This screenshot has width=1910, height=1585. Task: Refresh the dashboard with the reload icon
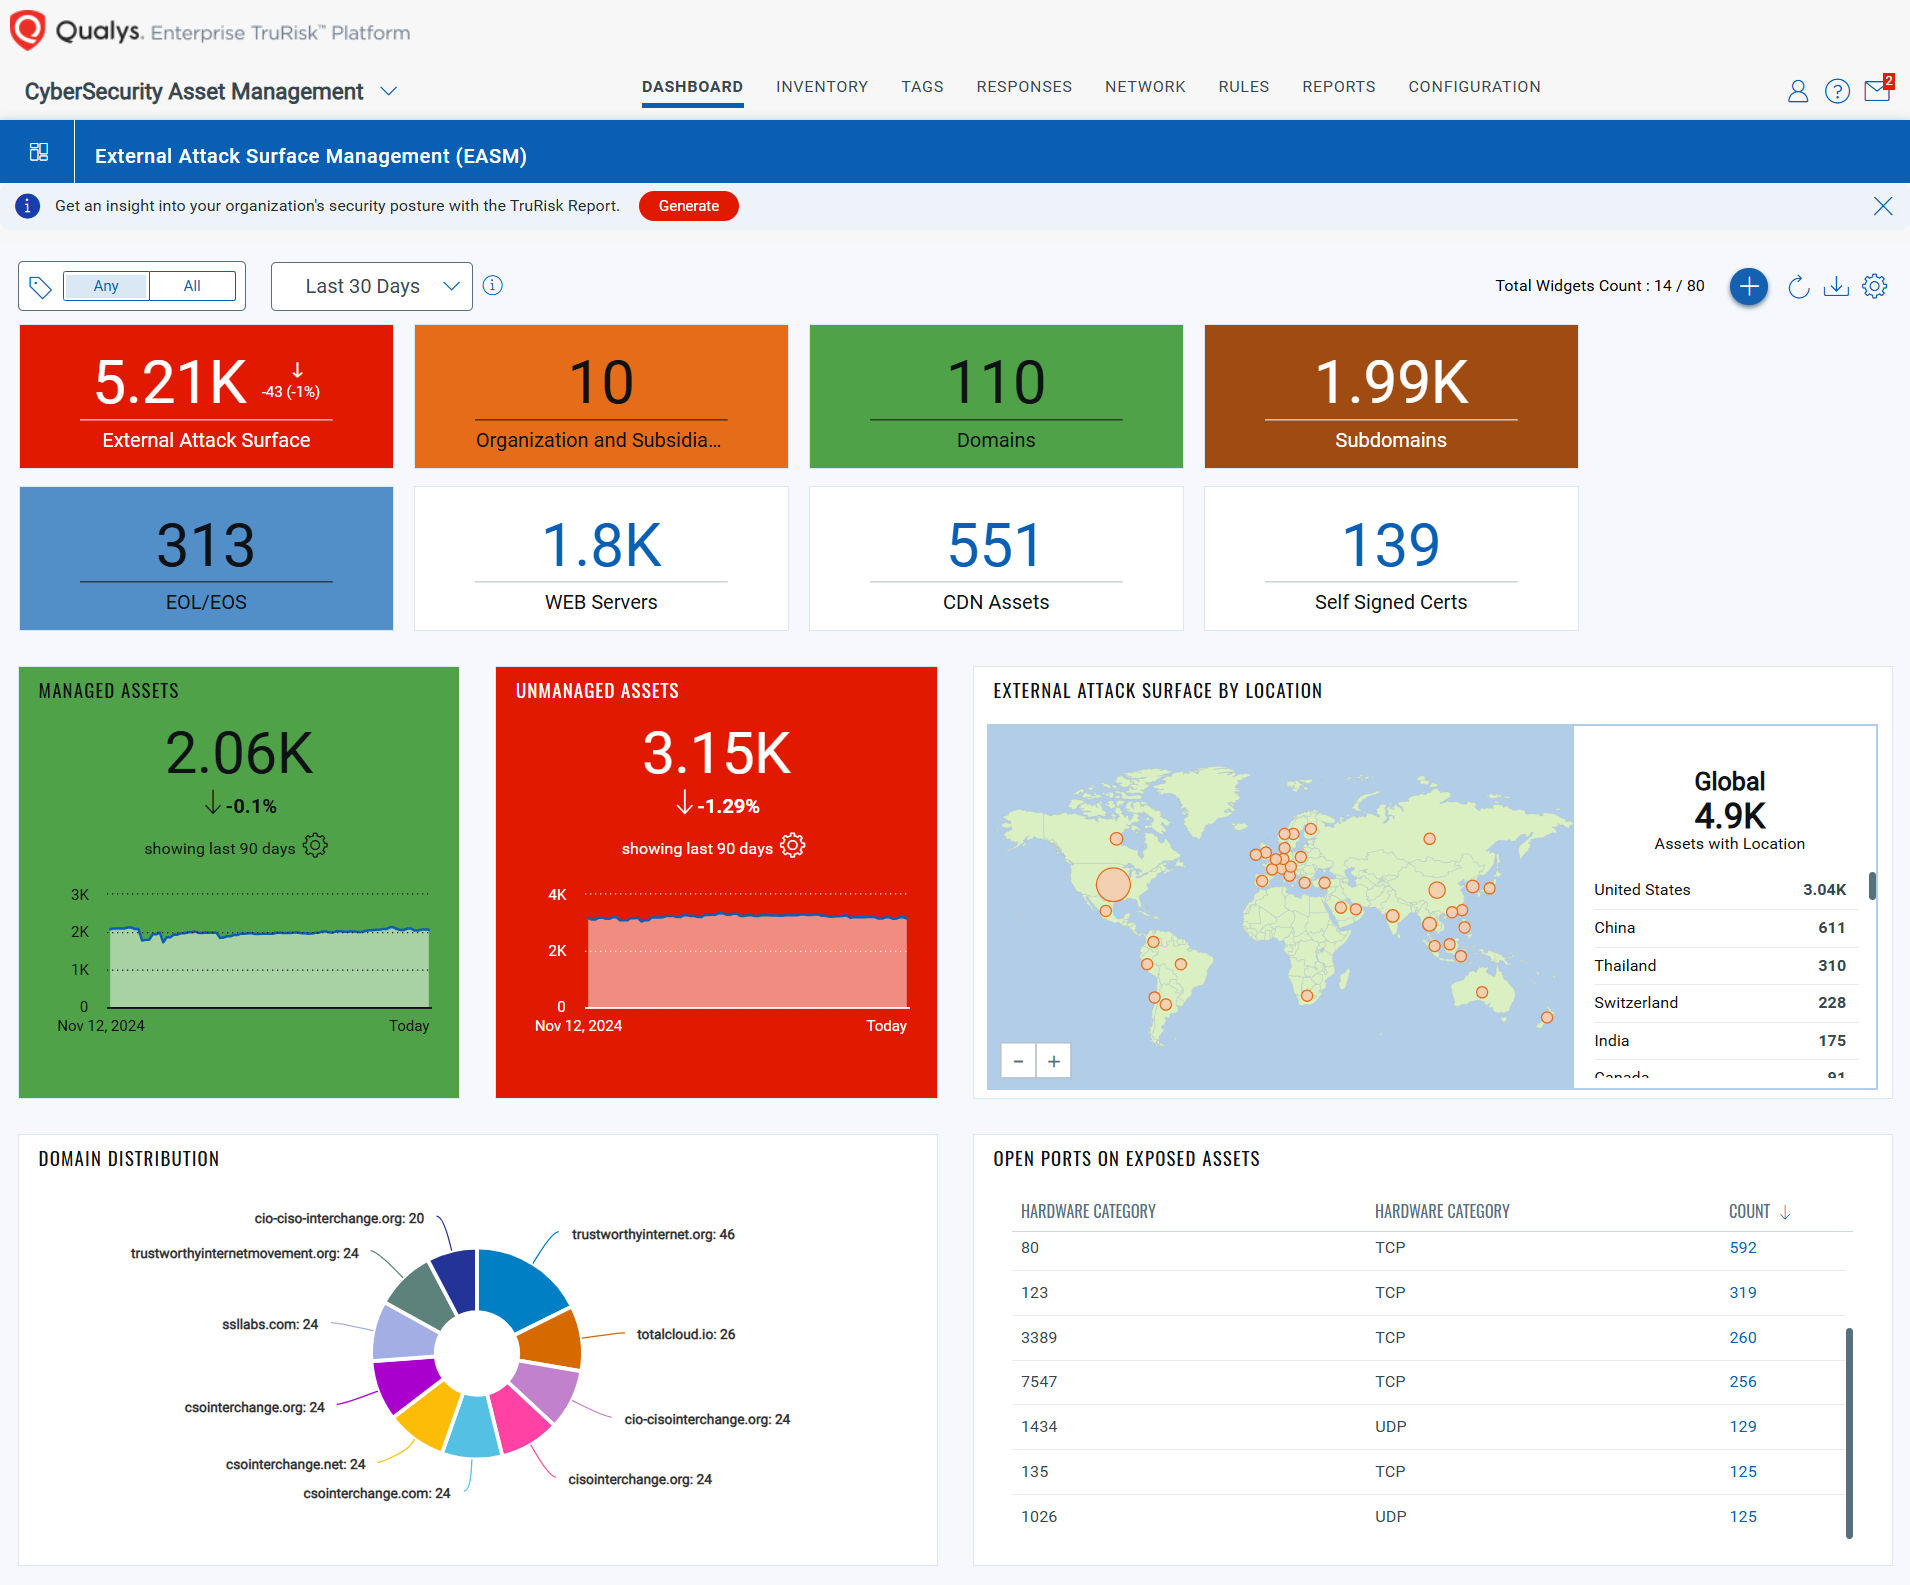click(1798, 287)
